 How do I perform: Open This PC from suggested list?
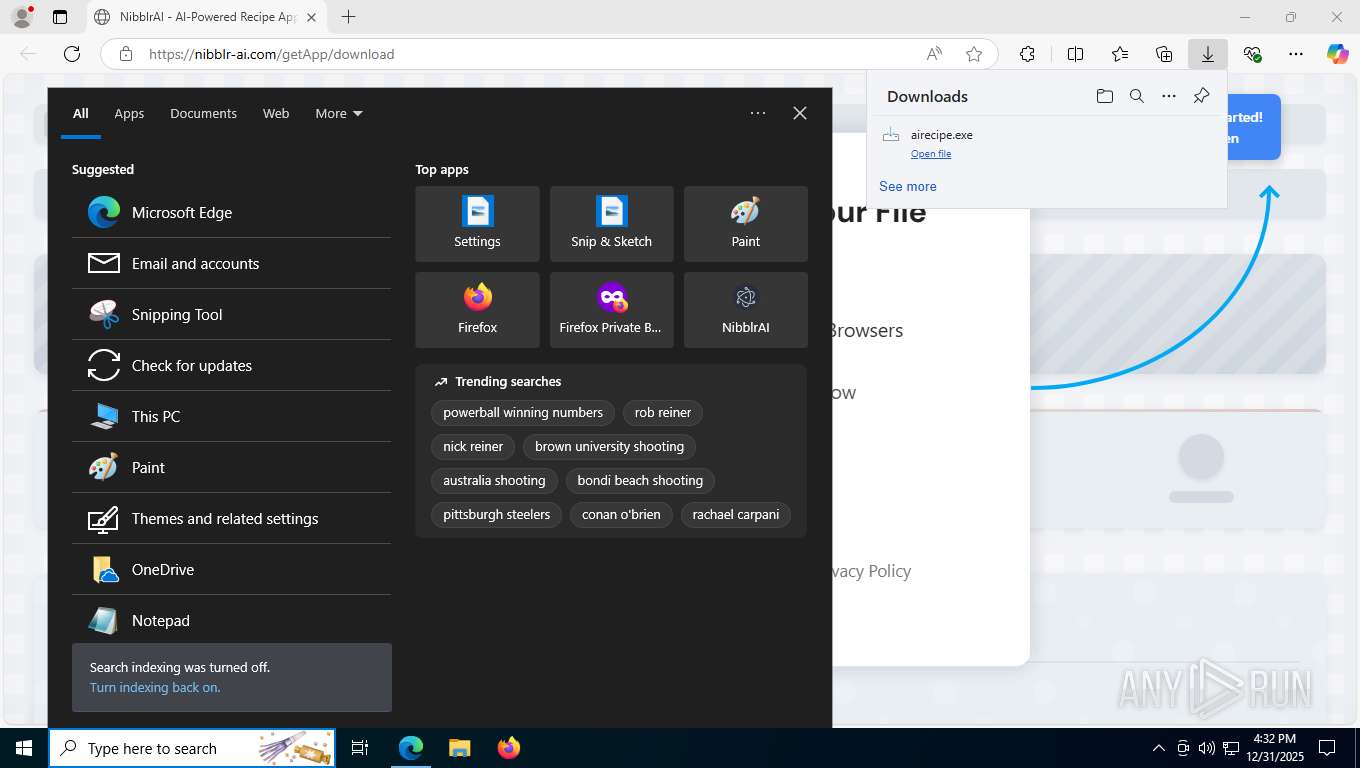(x=231, y=416)
